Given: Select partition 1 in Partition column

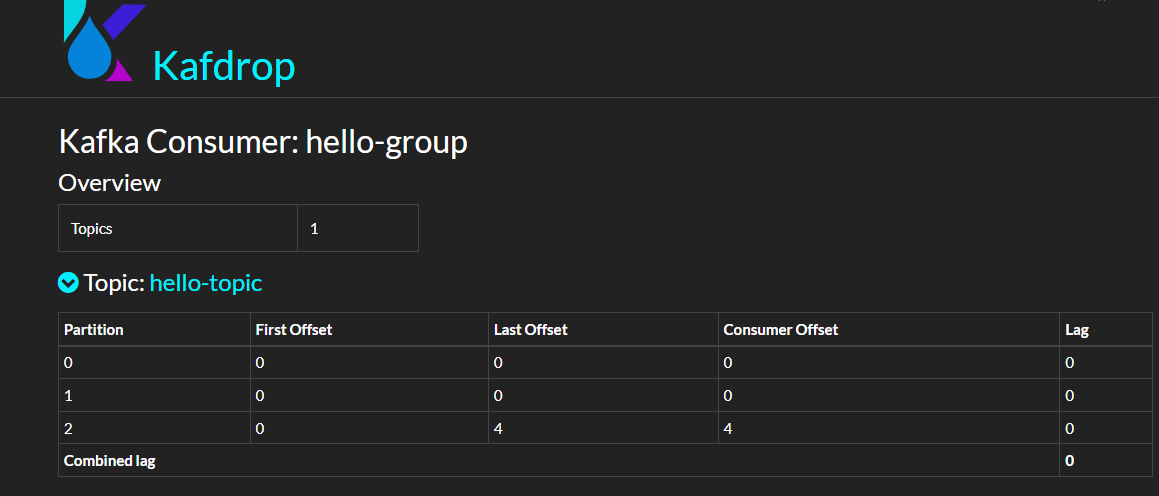Looking at the screenshot, I should coord(68,396).
